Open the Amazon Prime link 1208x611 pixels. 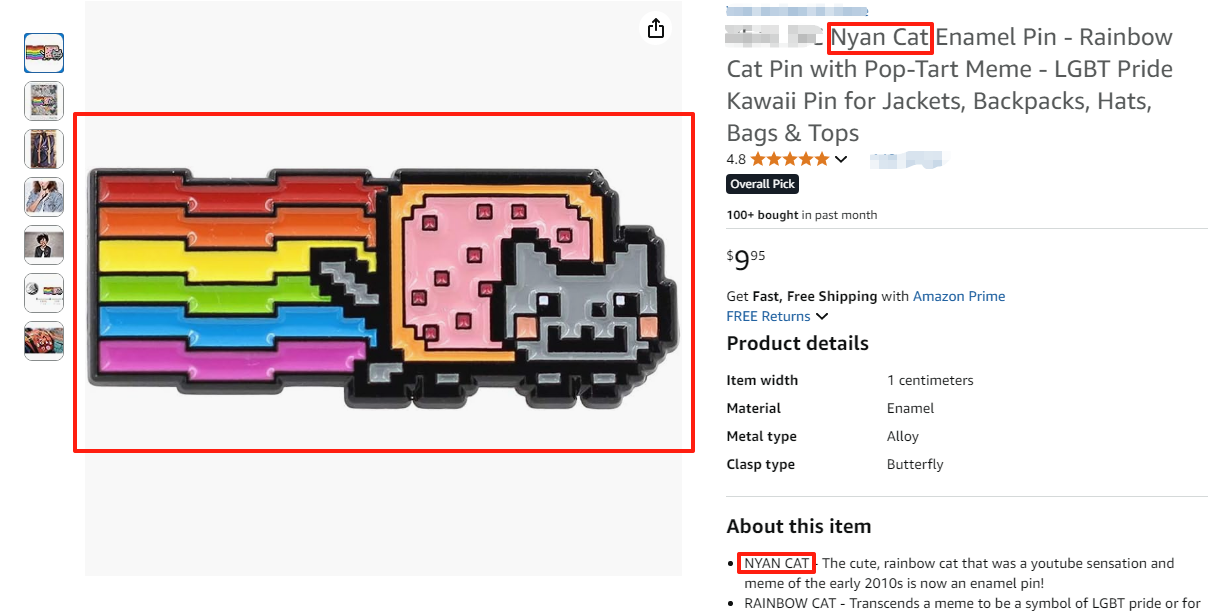tap(958, 296)
